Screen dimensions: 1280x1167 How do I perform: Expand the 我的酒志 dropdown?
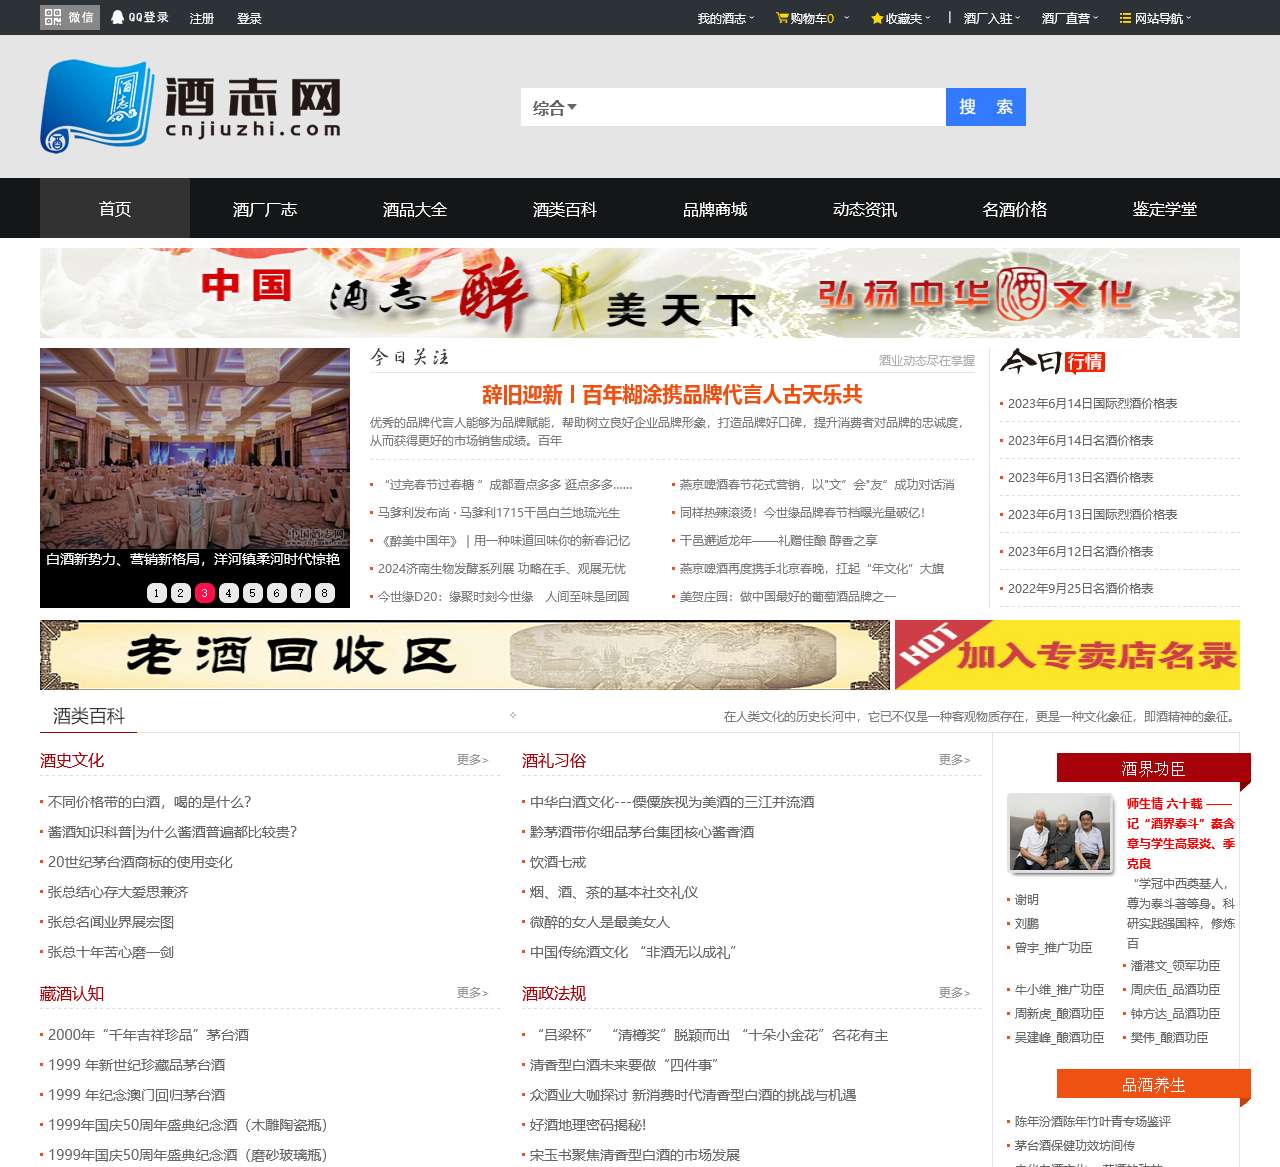tap(726, 18)
